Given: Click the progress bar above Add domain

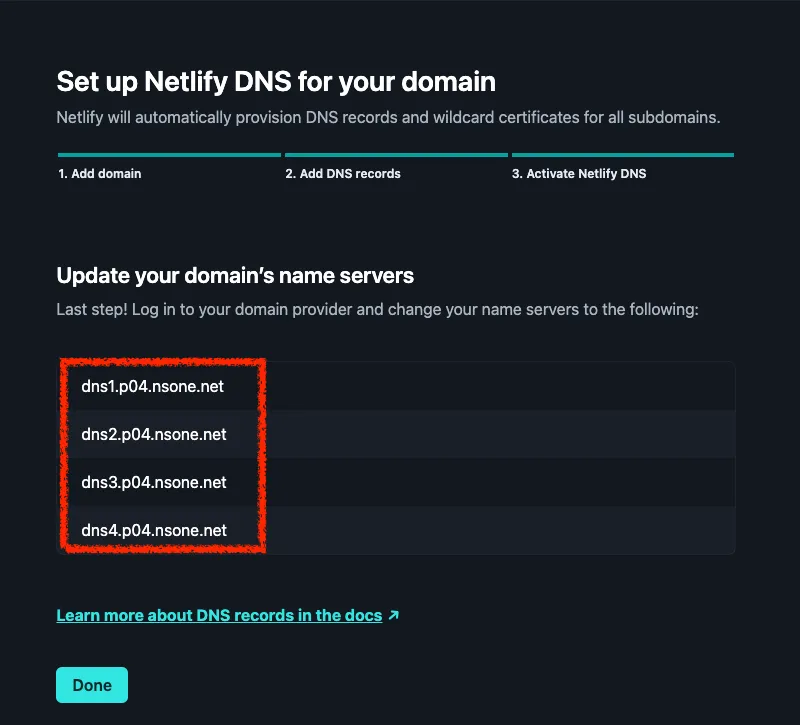Looking at the screenshot, I should (169, 155).
